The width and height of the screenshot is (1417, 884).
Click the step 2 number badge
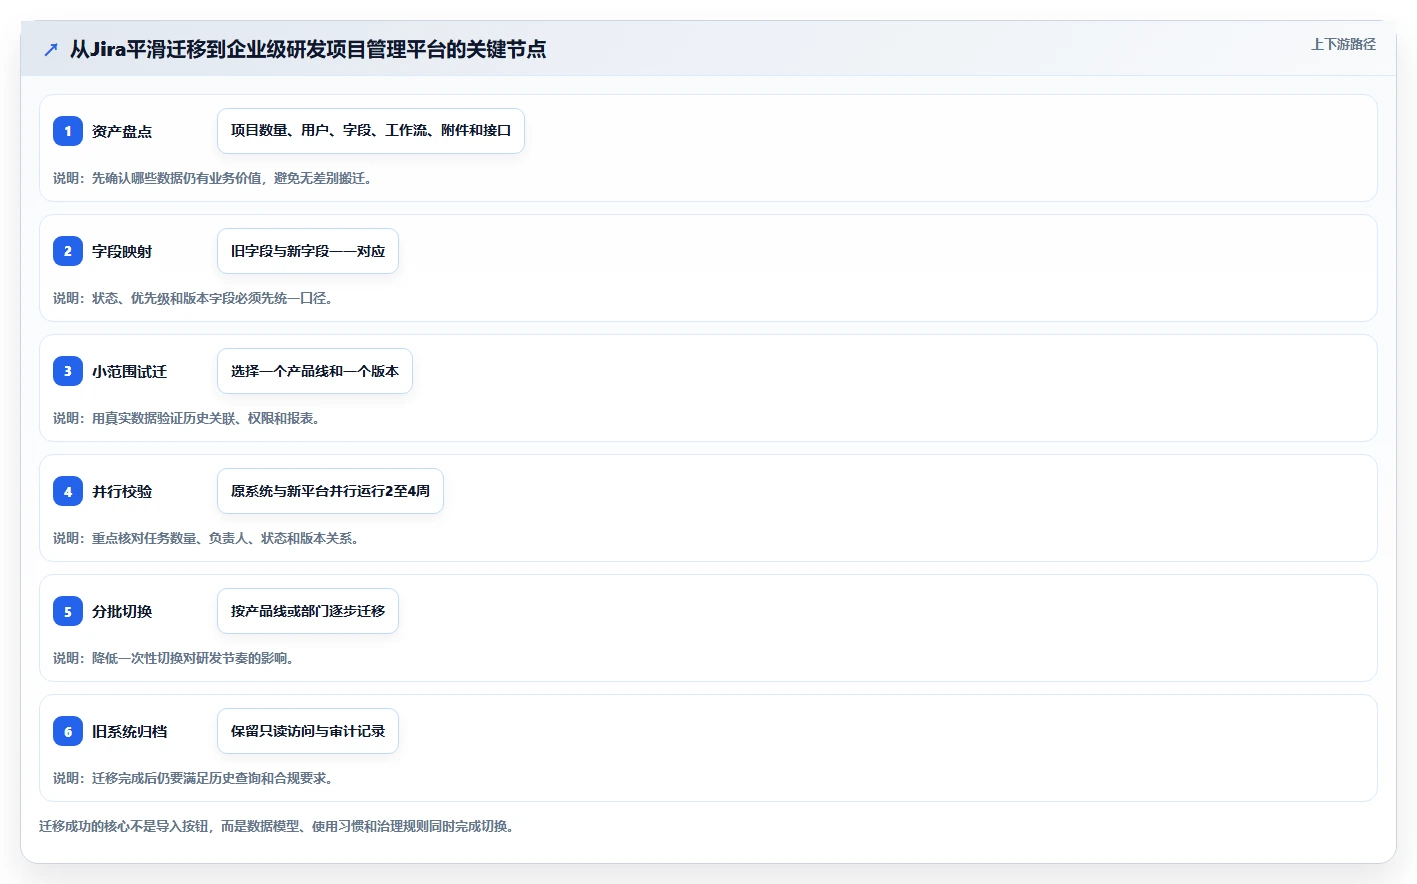[x=68, y=251]
